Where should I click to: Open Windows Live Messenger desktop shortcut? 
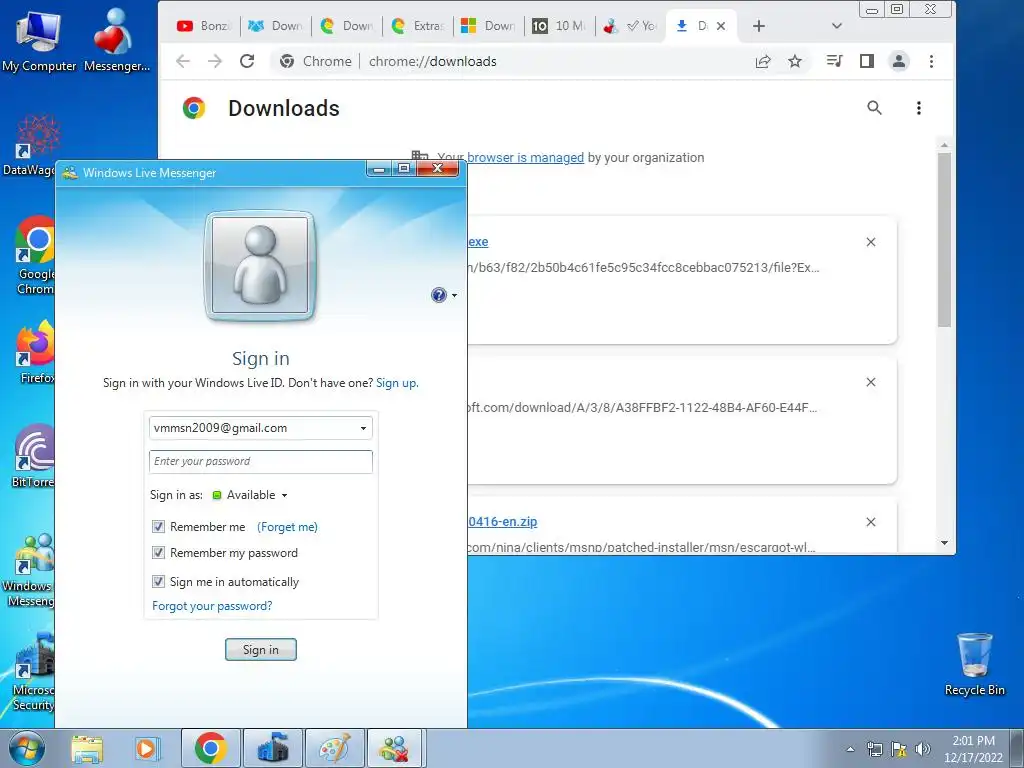tap(29, 569)
